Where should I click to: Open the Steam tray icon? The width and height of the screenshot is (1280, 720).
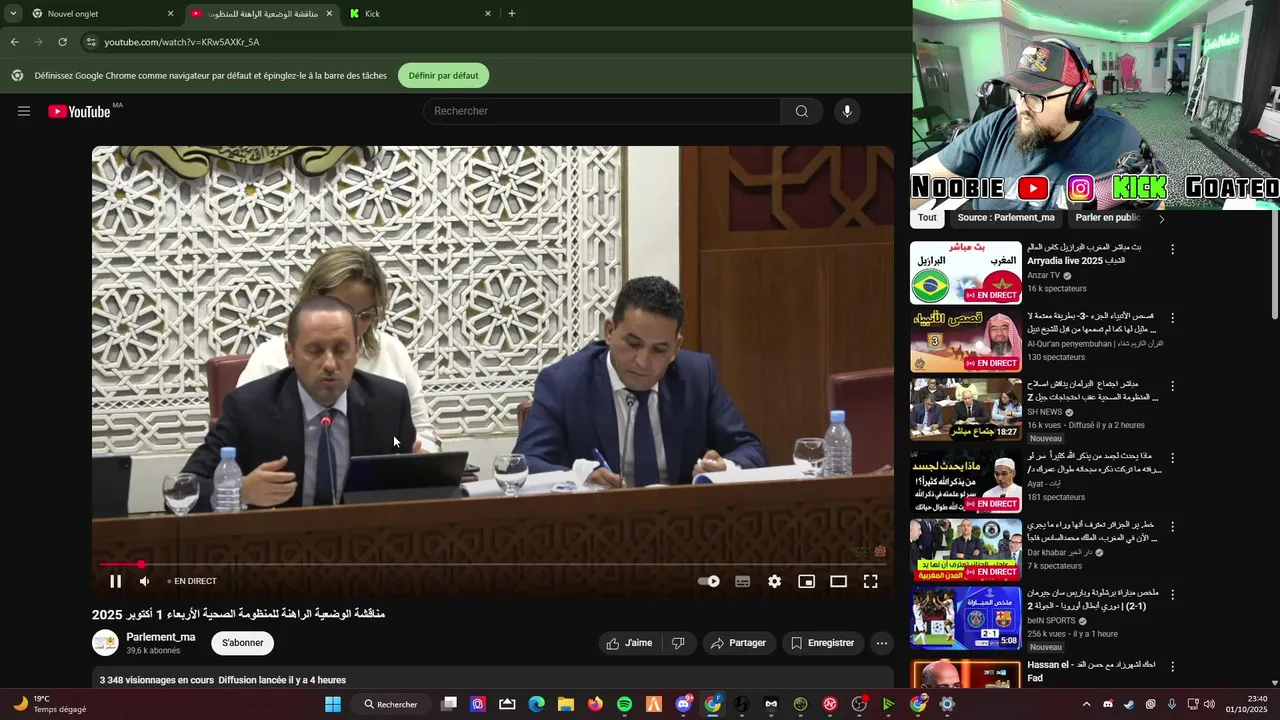(1129, 704)
